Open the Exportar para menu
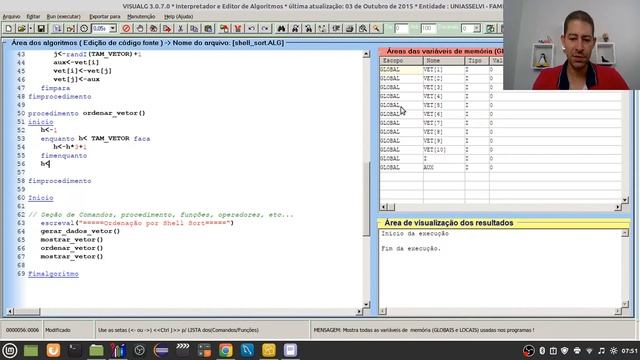 tap(105, 16)
